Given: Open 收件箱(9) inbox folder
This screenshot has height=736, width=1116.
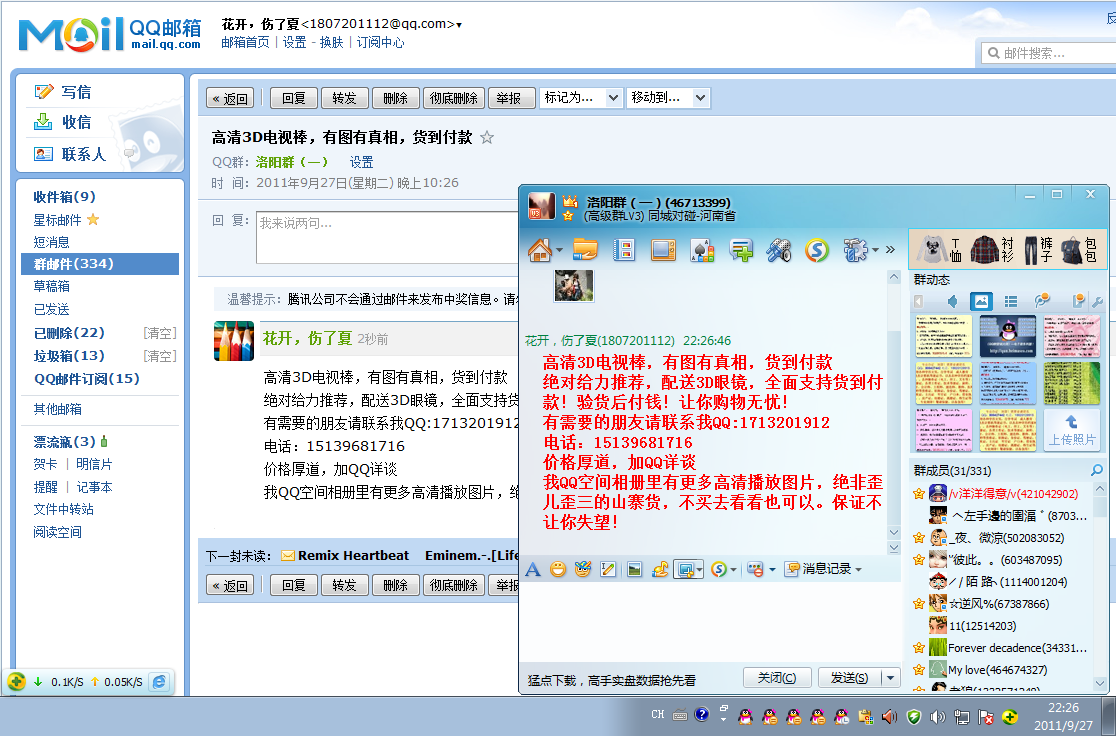Looking at the screenshot, I should point(64,196).
